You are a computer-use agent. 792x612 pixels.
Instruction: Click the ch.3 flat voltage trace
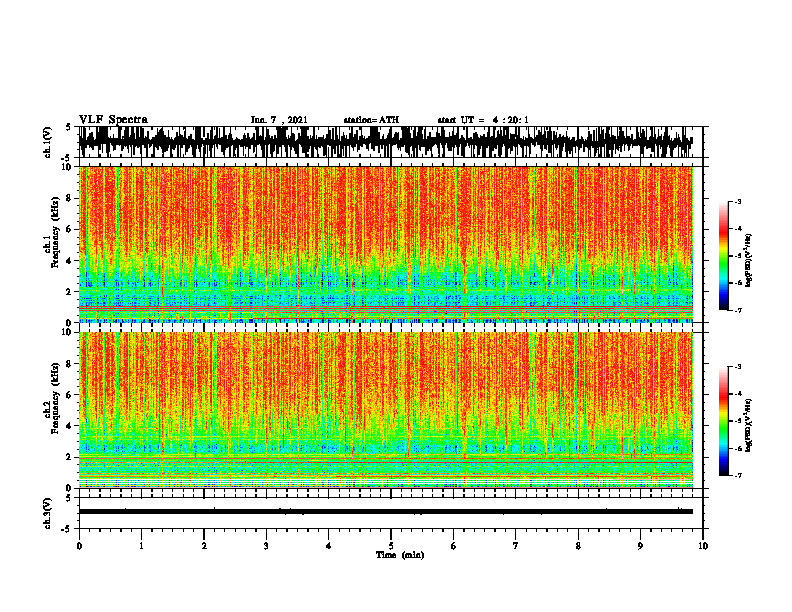pos(386,512)
